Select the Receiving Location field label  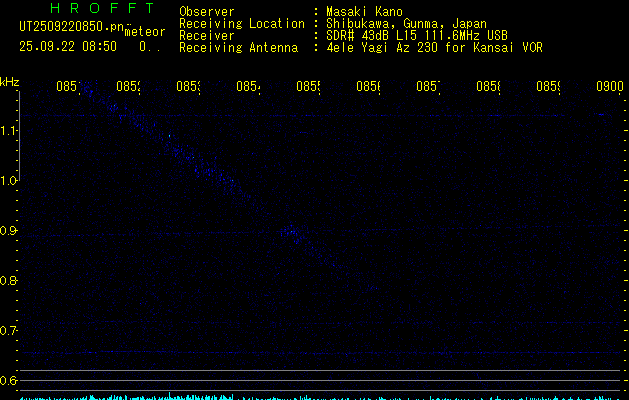pyautogui.click(x=241, y=23)
